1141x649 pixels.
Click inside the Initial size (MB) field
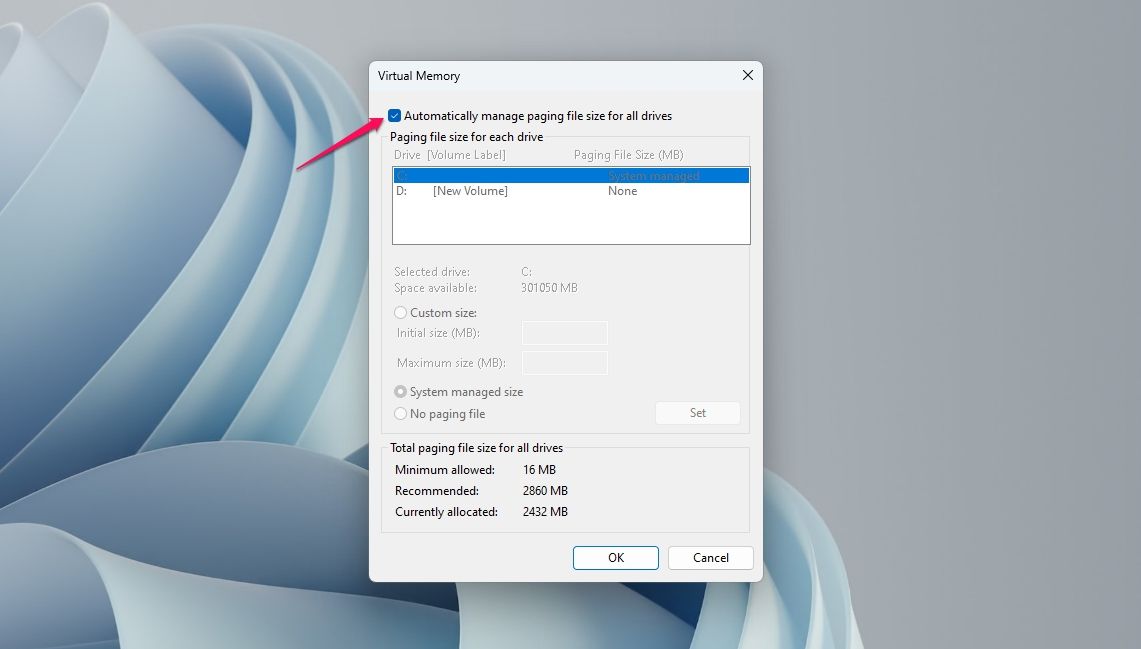point(564,333)
